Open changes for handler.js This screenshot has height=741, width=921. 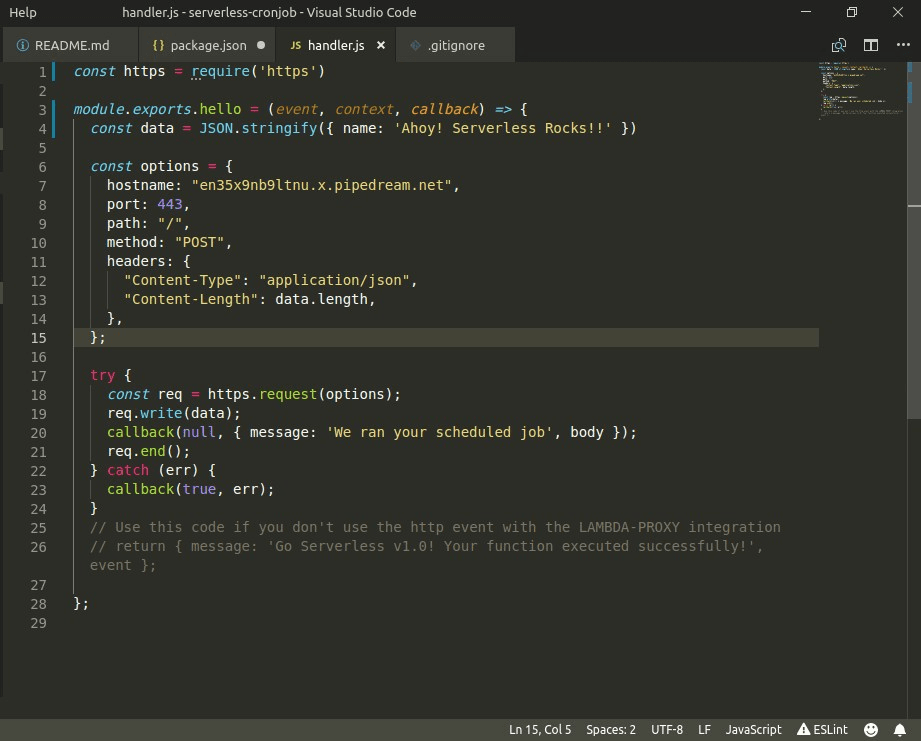(x=839, y=45)
